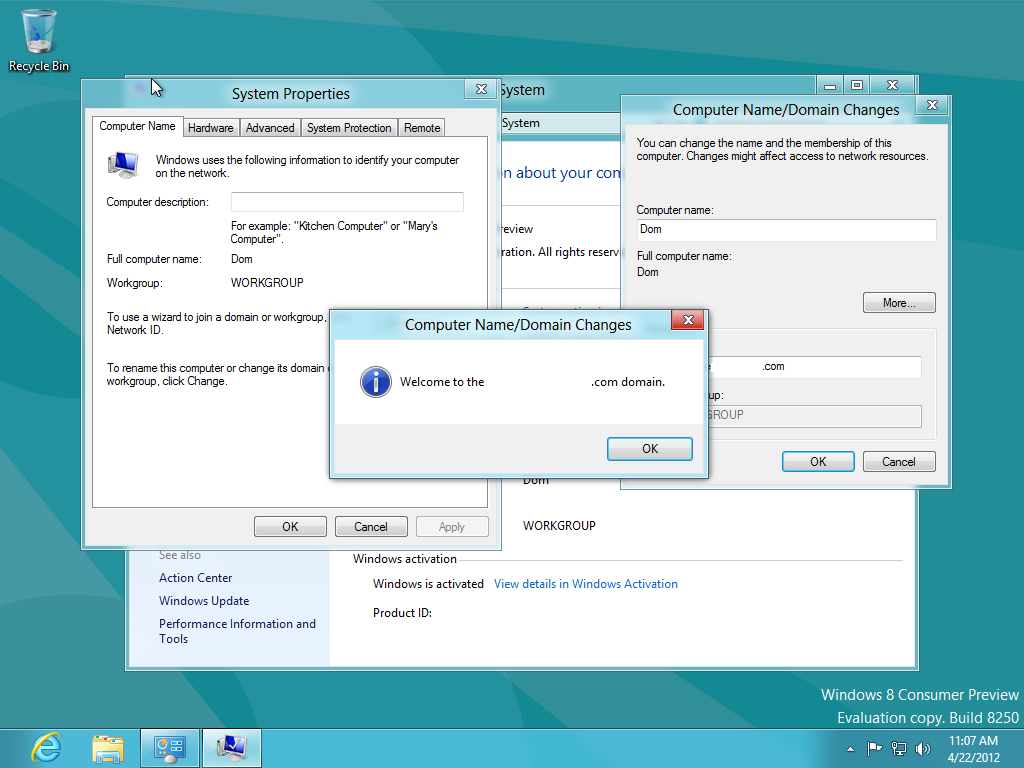The height and width of the screenshot is (768, 1024).
Task: Select the System Properties taskbar button
Action: click(x=232, y=748)
